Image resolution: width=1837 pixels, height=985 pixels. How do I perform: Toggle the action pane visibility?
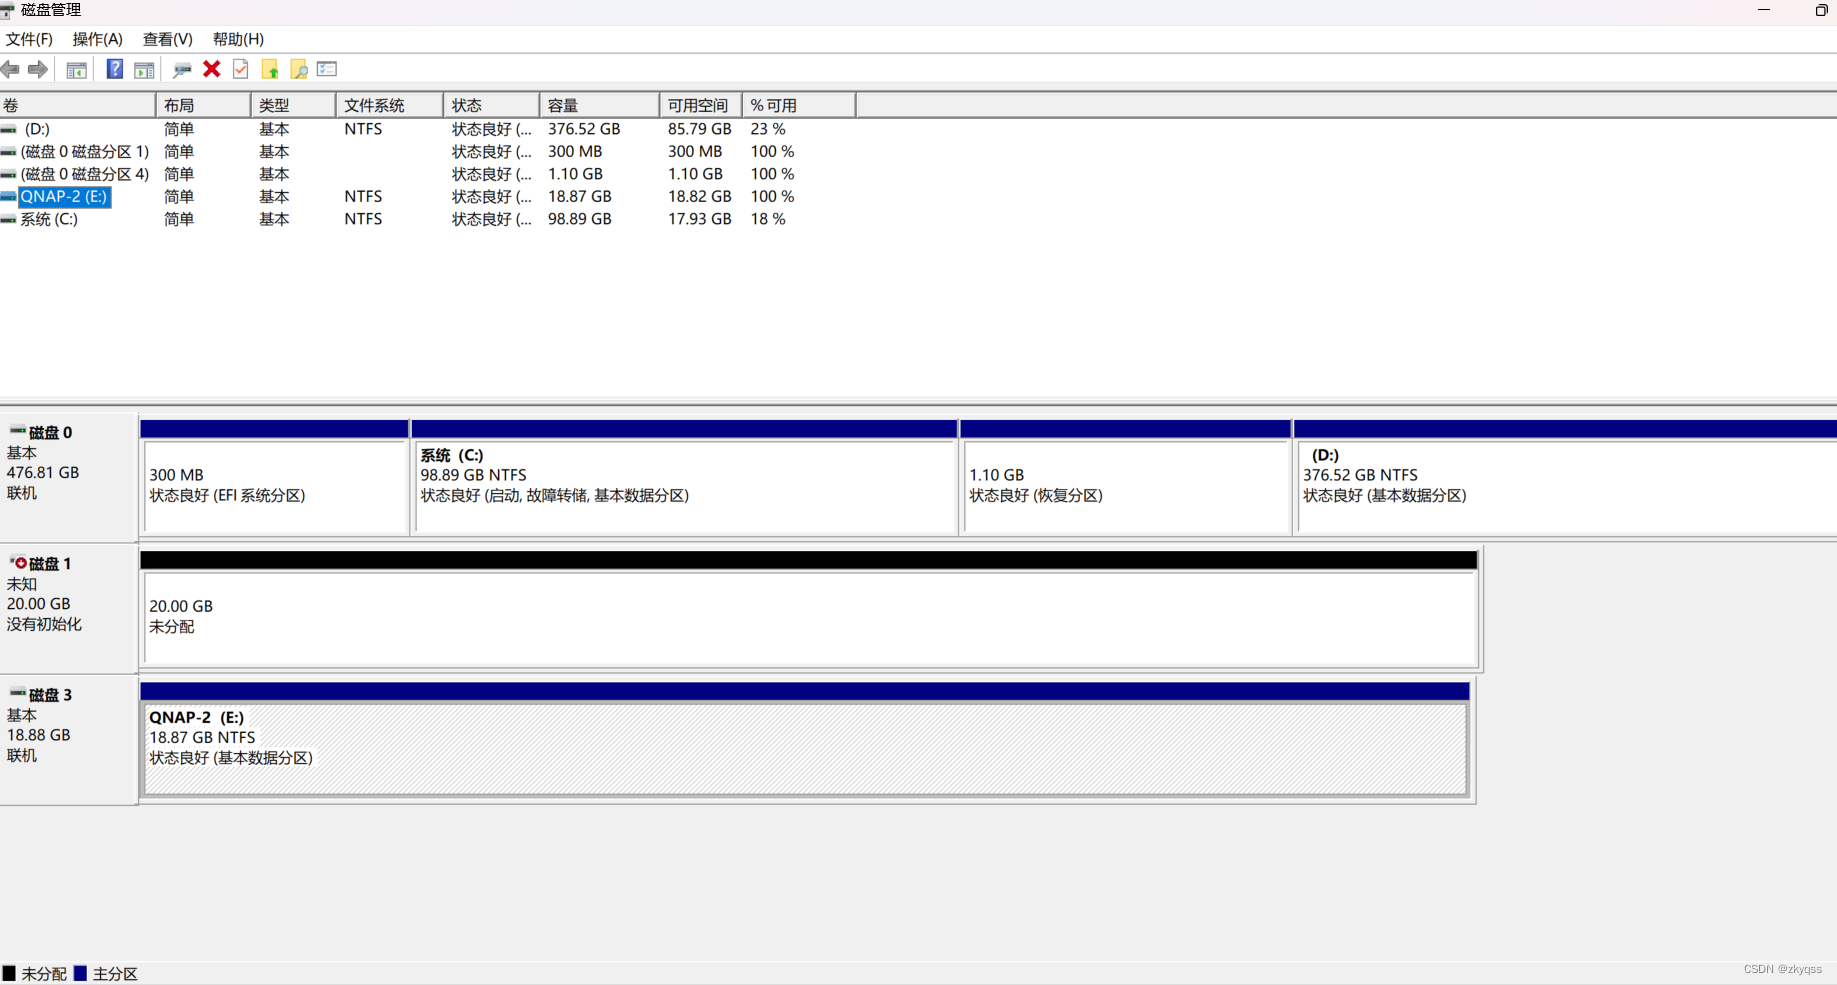(x=144, y=69)
